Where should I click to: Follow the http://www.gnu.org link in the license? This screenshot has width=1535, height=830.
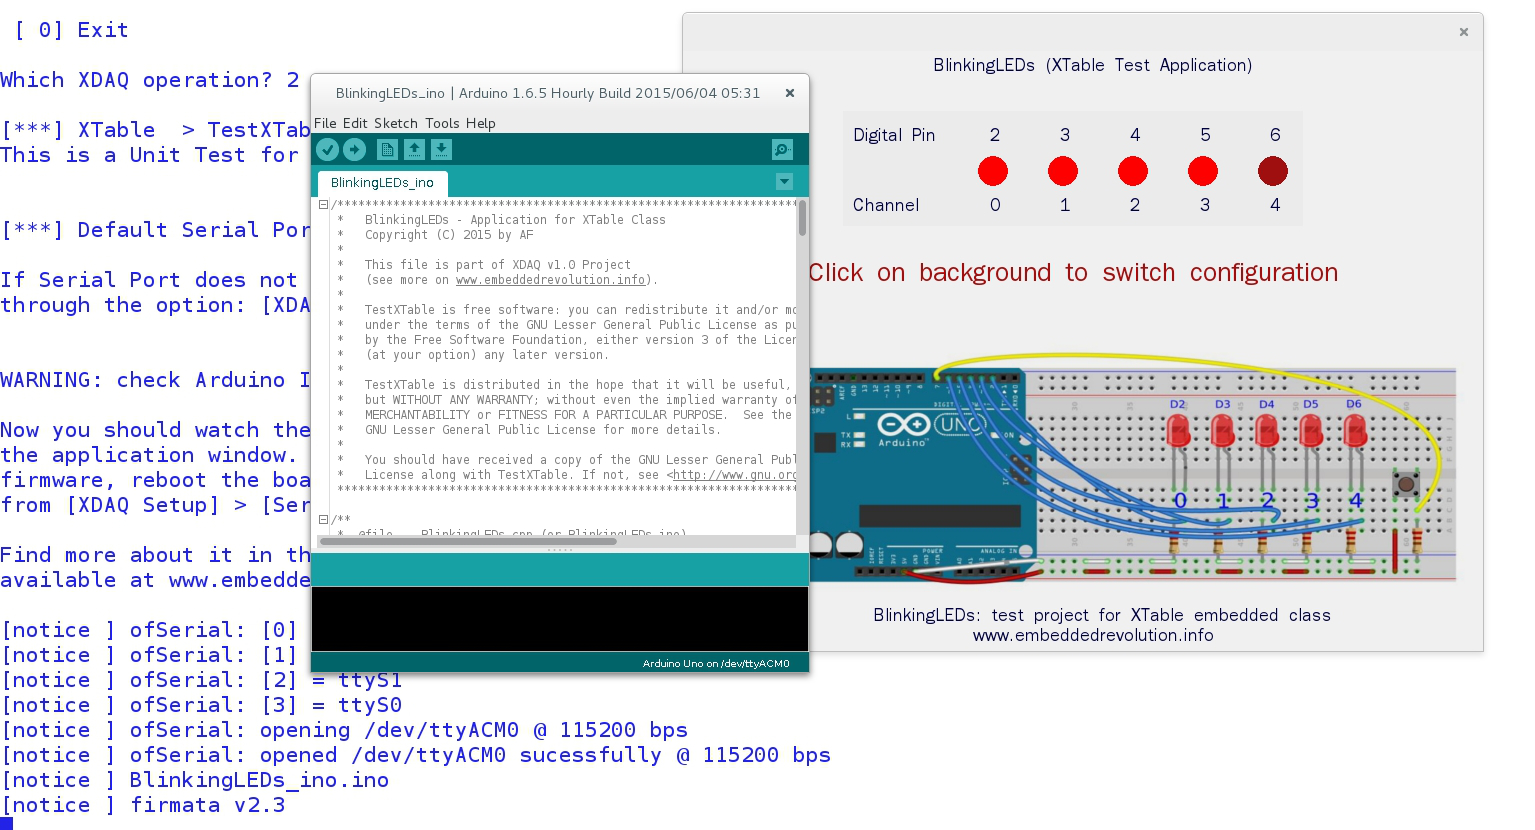tap(734, 475)
